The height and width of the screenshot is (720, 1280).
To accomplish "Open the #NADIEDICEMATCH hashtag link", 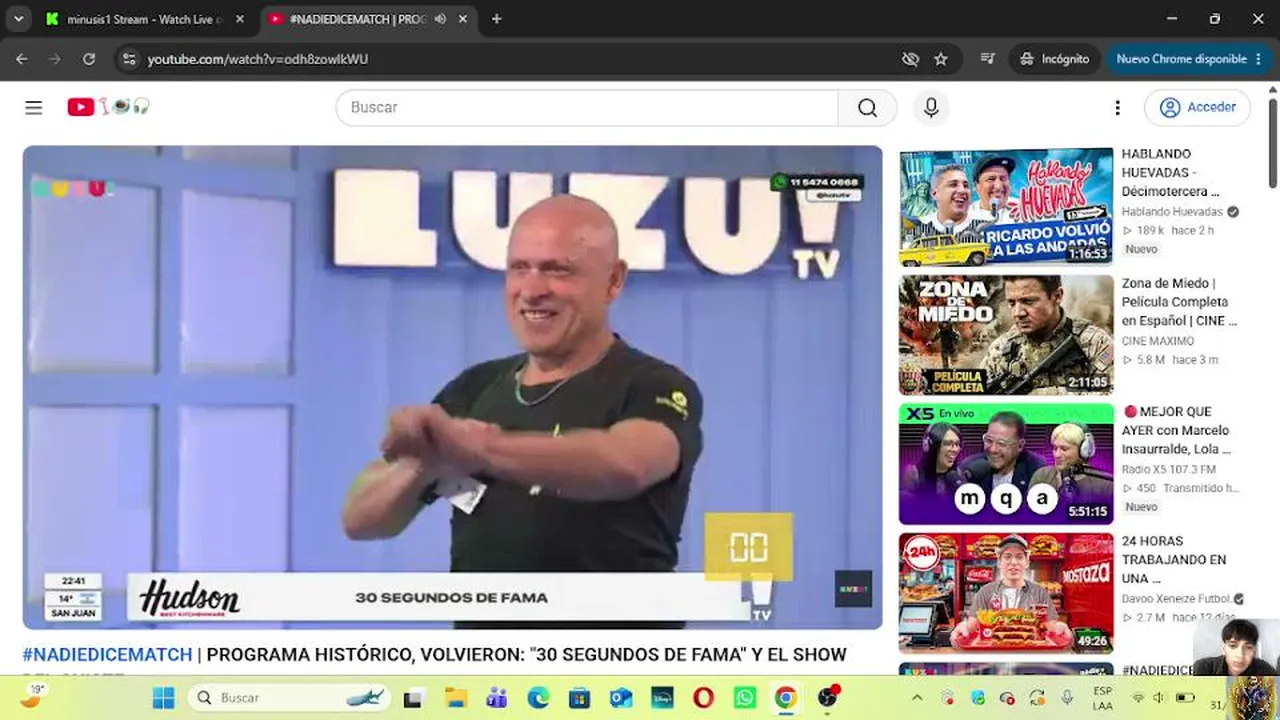I will point(107,654).
